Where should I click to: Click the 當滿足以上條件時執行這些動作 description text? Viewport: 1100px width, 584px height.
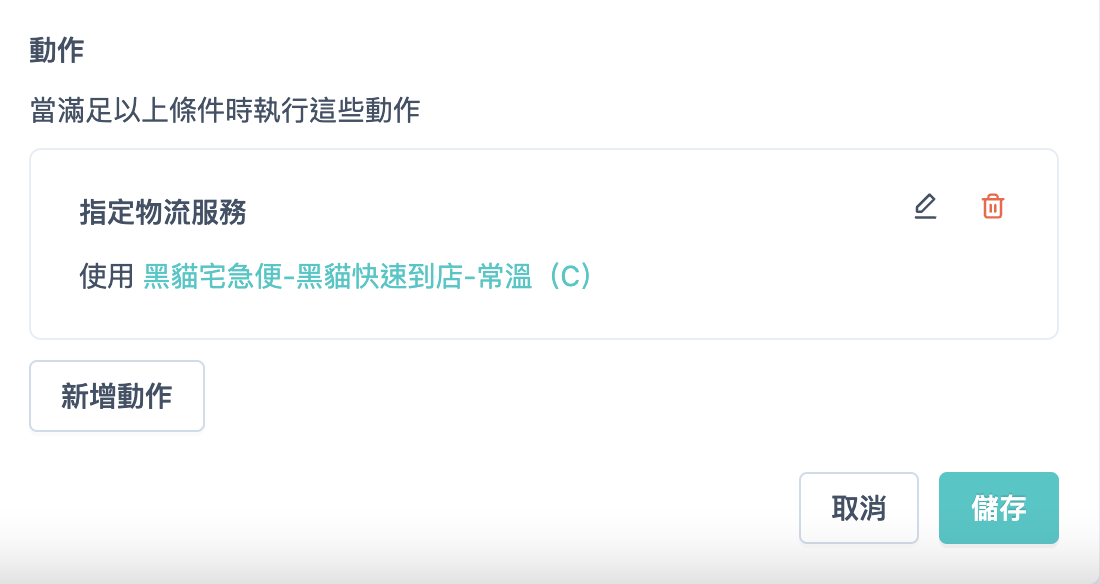click(x=225, y=111)
